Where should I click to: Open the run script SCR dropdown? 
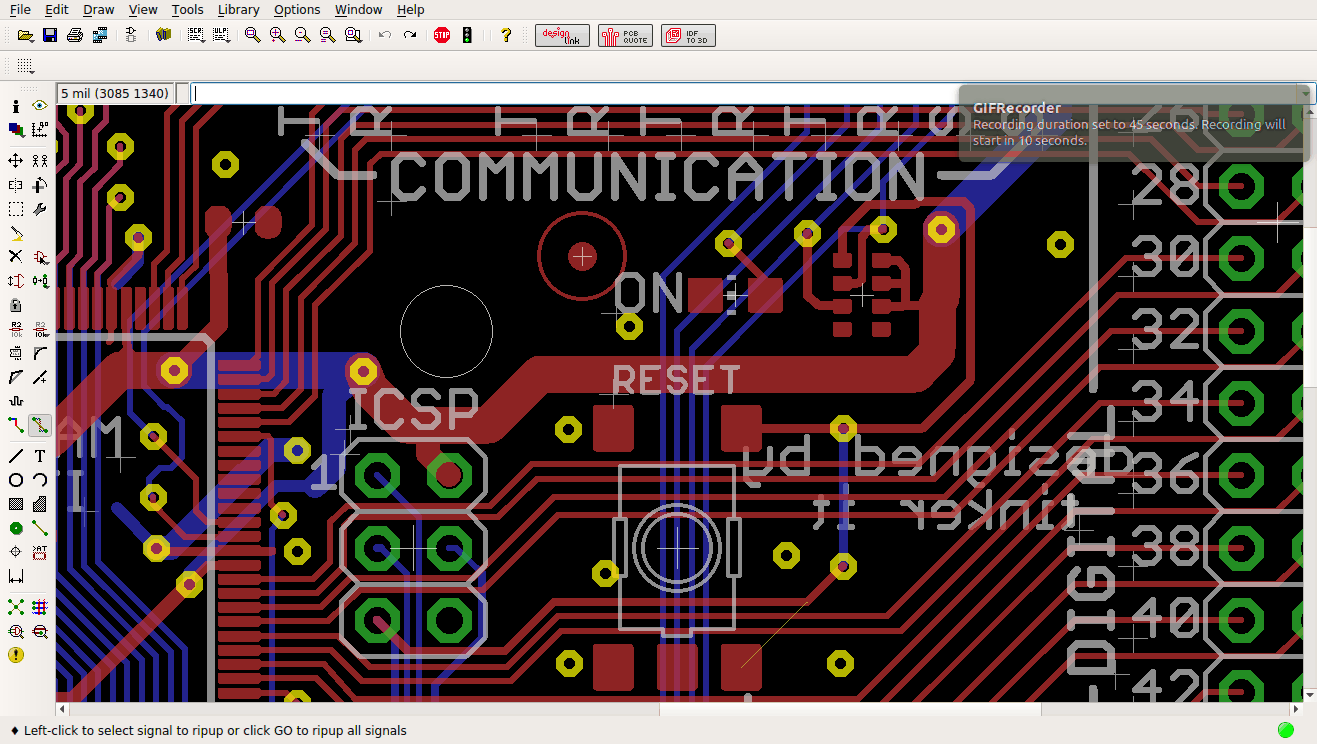[x=204, y=40]
